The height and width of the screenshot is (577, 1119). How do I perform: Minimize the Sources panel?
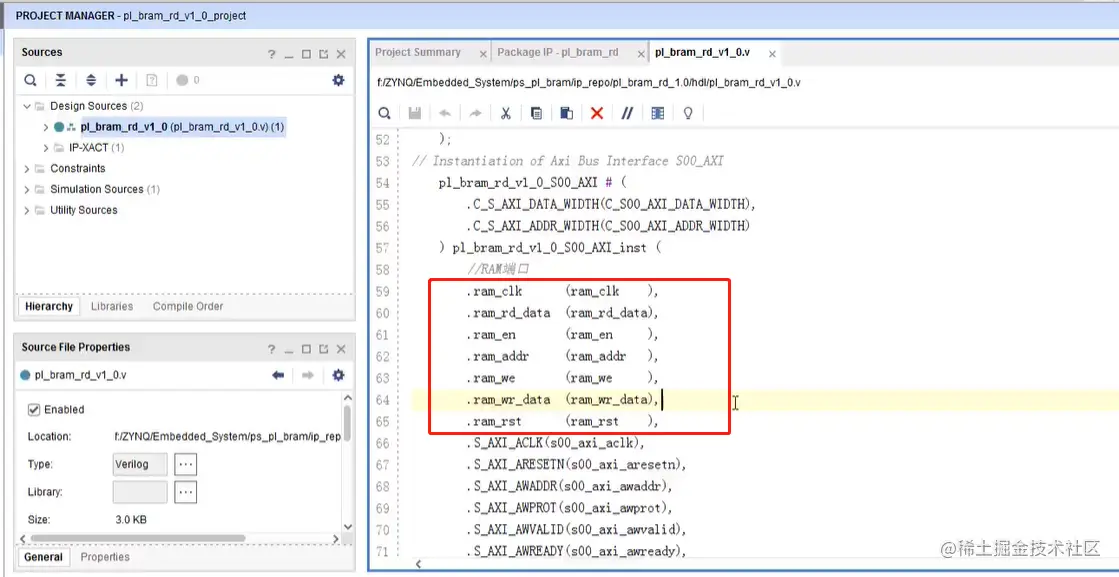288,54
